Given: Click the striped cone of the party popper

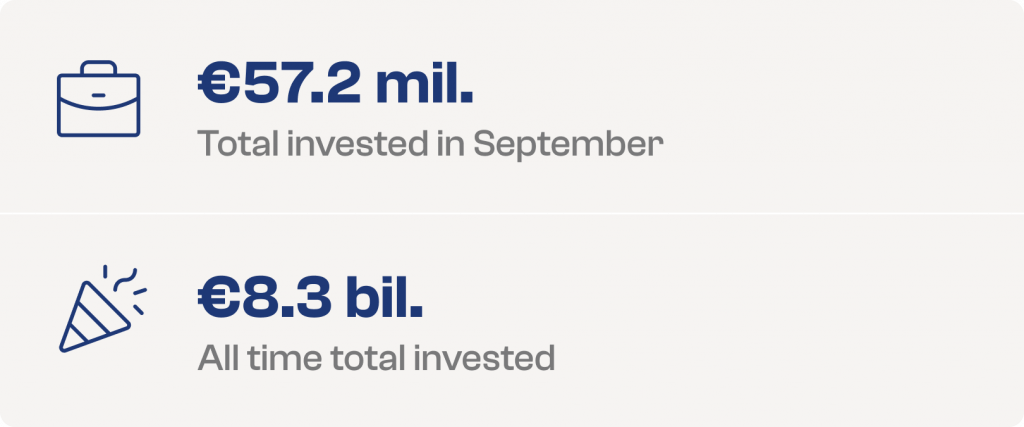Looking at the screenshot, I should click(93, 319).
